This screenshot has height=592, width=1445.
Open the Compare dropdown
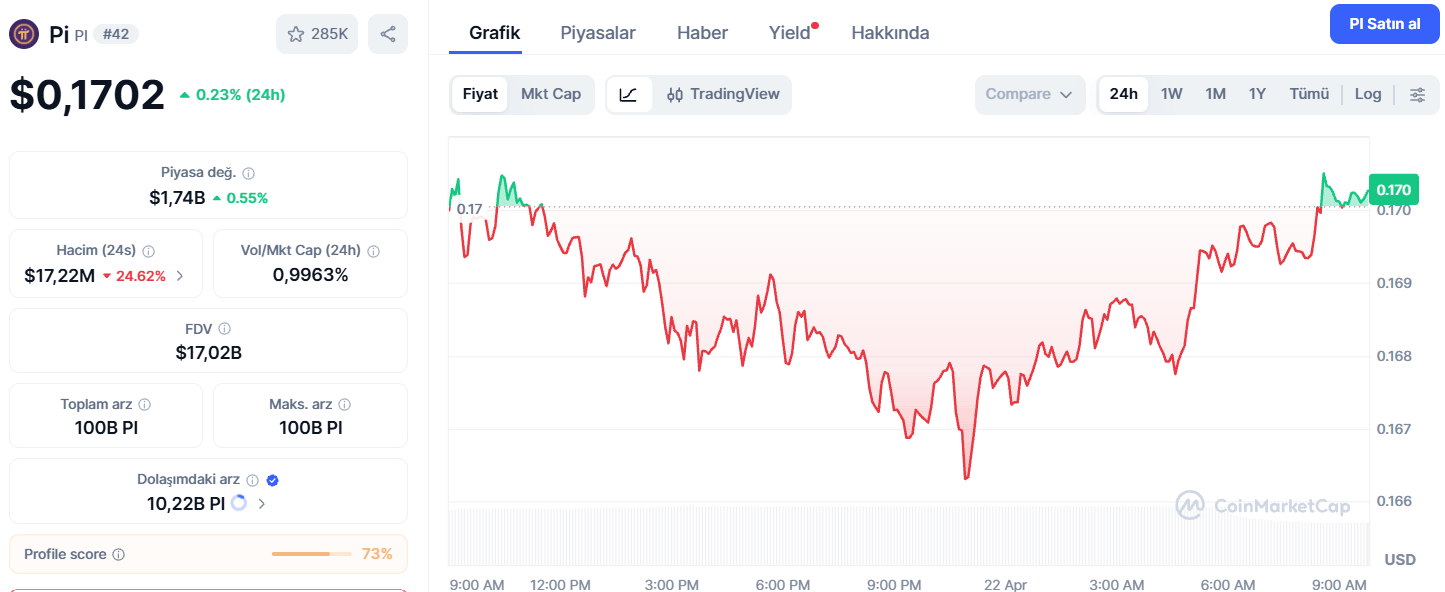pyautogui.click(x=1029, y=93)
